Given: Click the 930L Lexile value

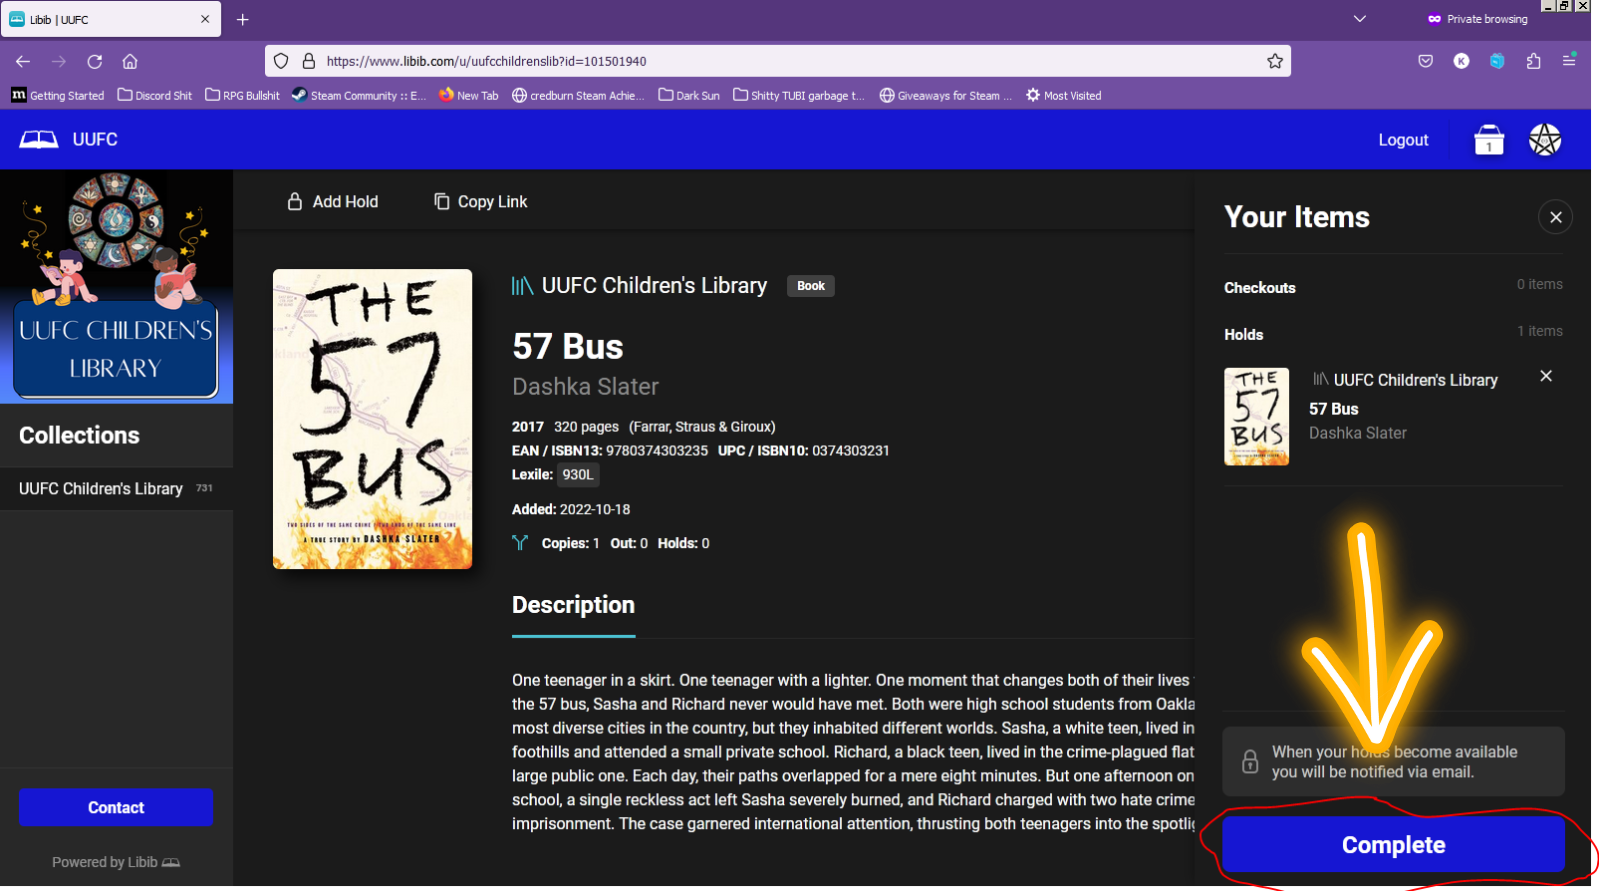Looking at the screenshot, I should [x=578, y=475].
